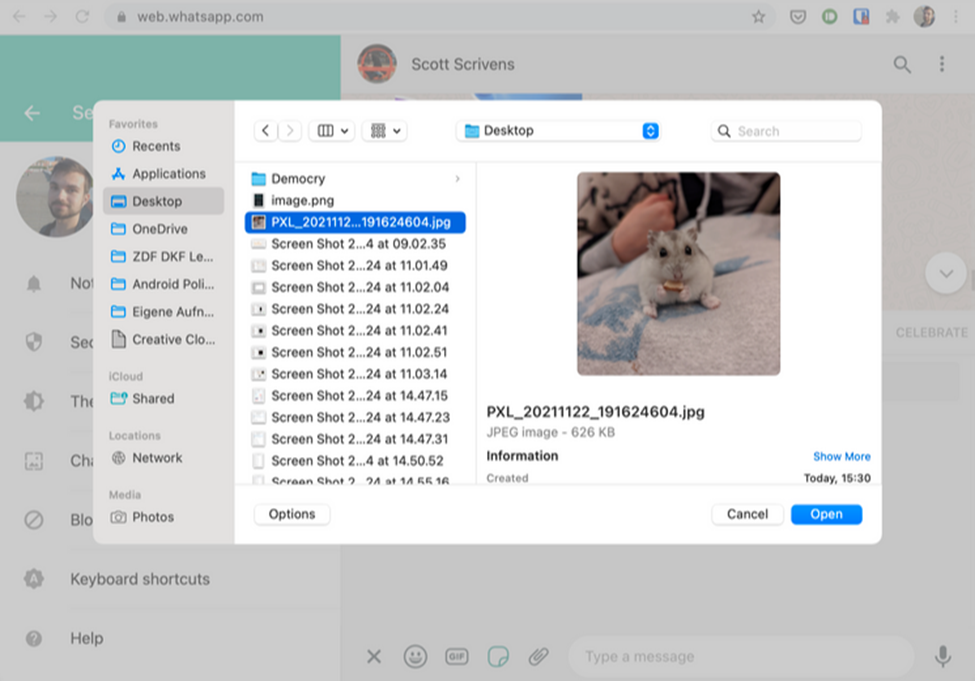Select Android Poli... folder in sidebar
Screen dimensions: 975x681
click(x=164, y=284)
